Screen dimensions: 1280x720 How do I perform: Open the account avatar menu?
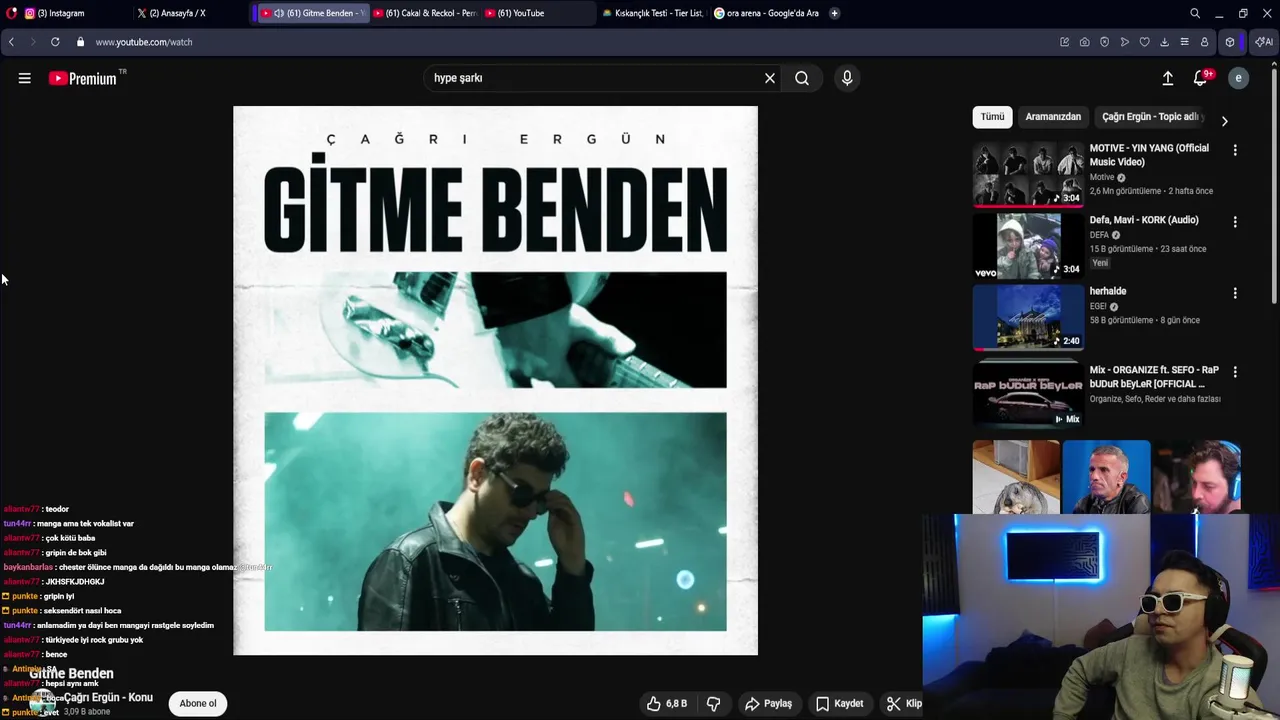coord(1238,78)
